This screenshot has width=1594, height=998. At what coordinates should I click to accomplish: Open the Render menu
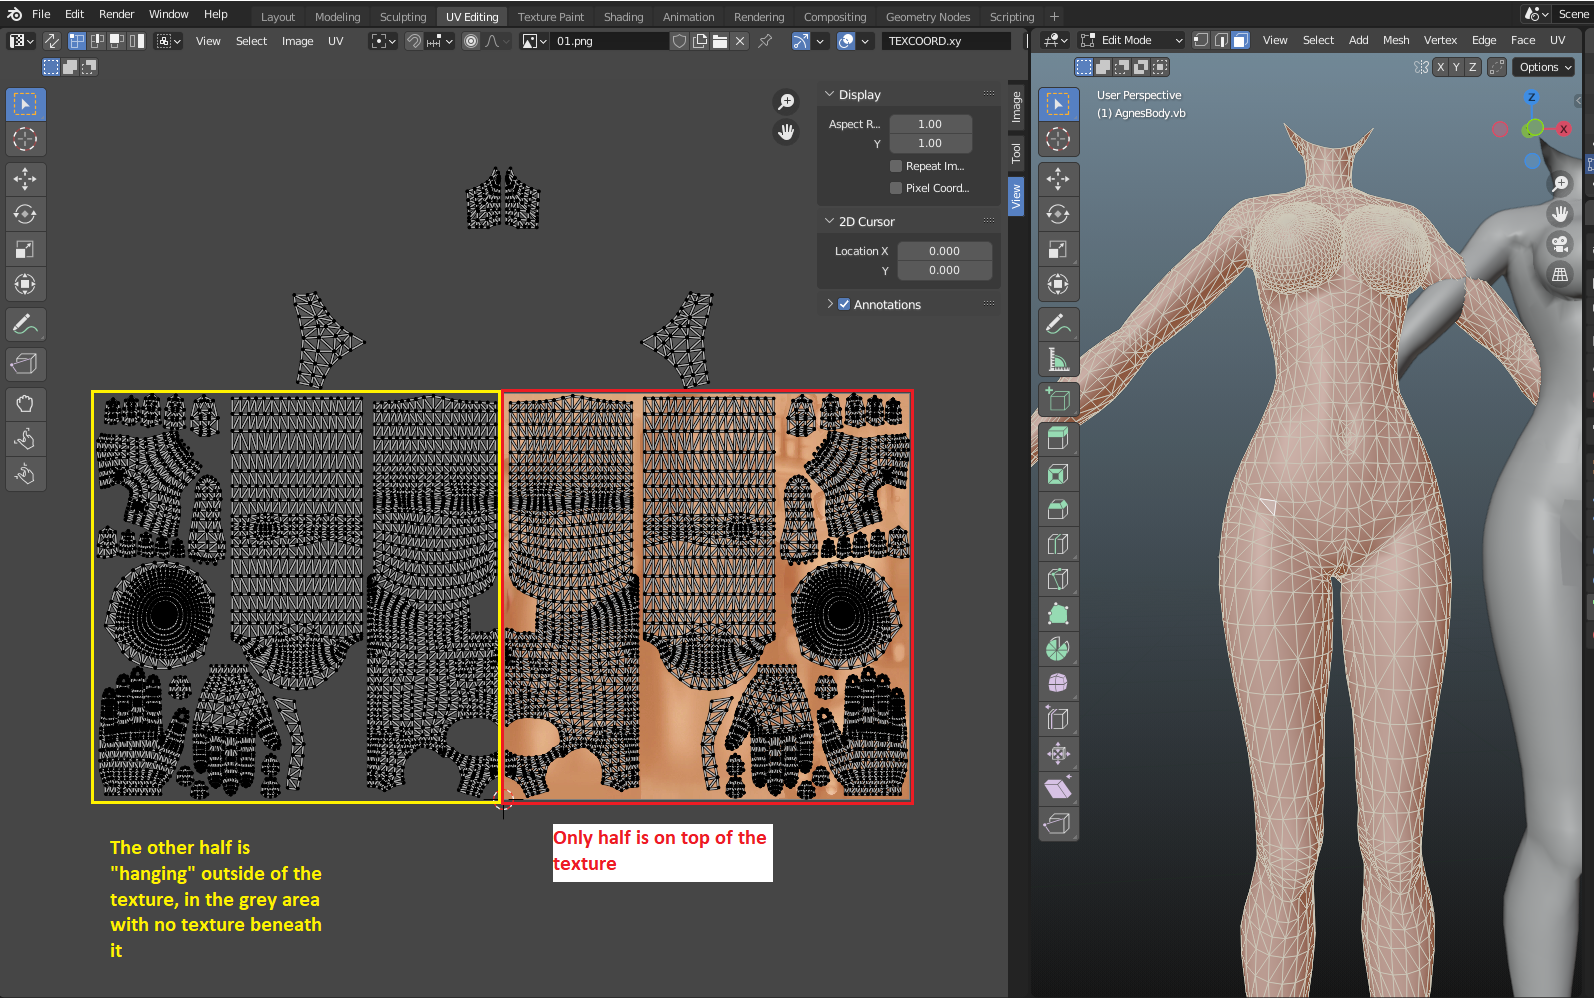click(x=117, y=14)
